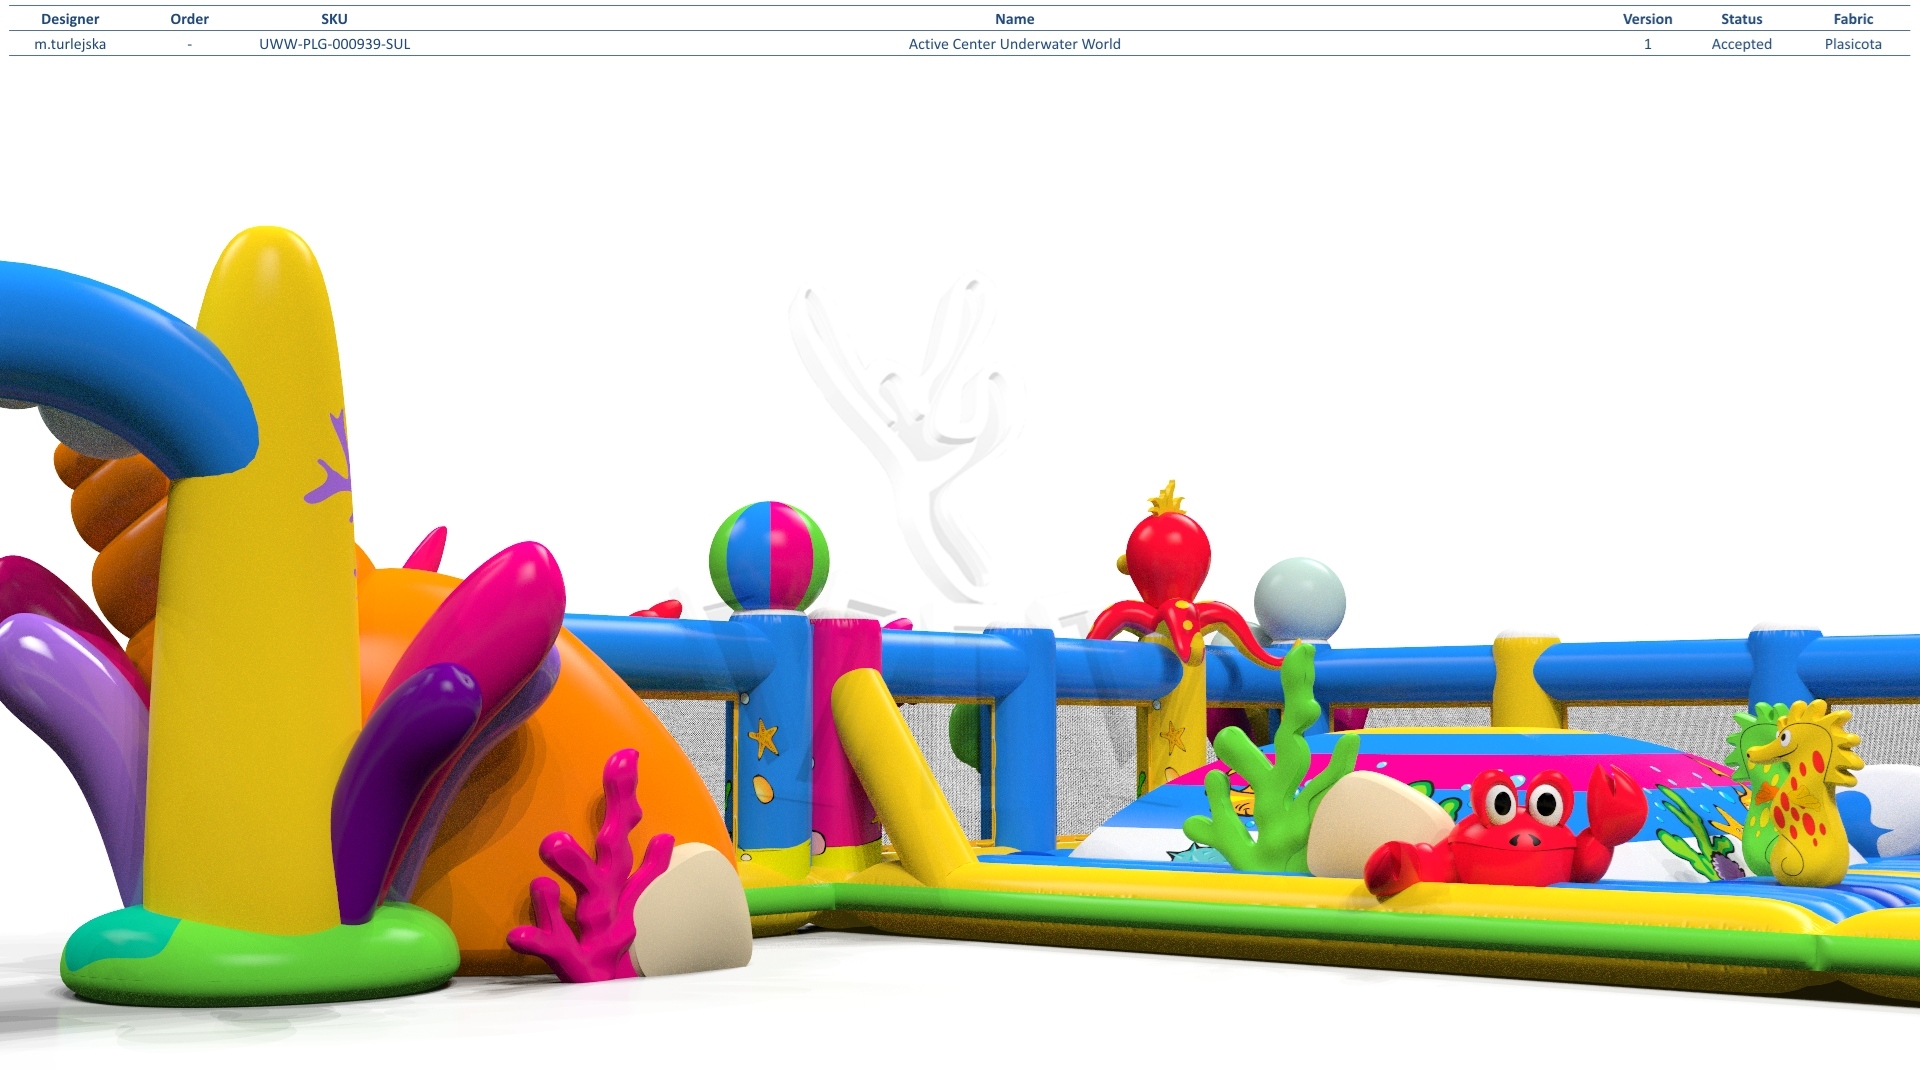Click the Plasicota fabric value

click(1853, 44)
